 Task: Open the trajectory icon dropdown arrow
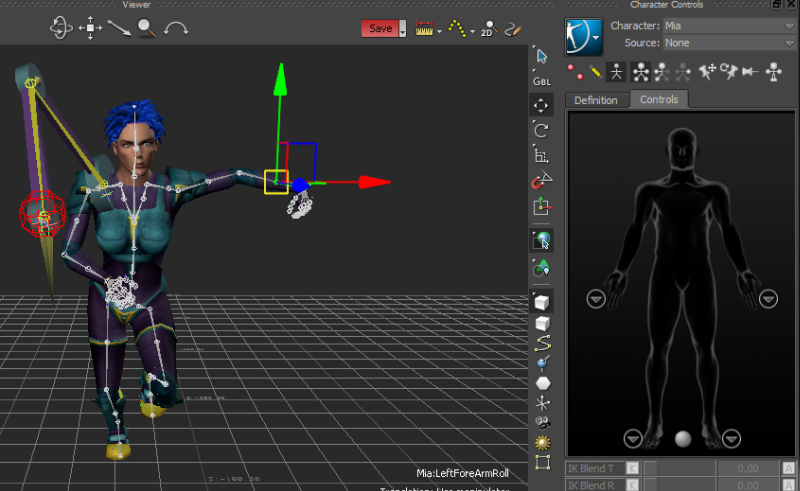[472, 32]
